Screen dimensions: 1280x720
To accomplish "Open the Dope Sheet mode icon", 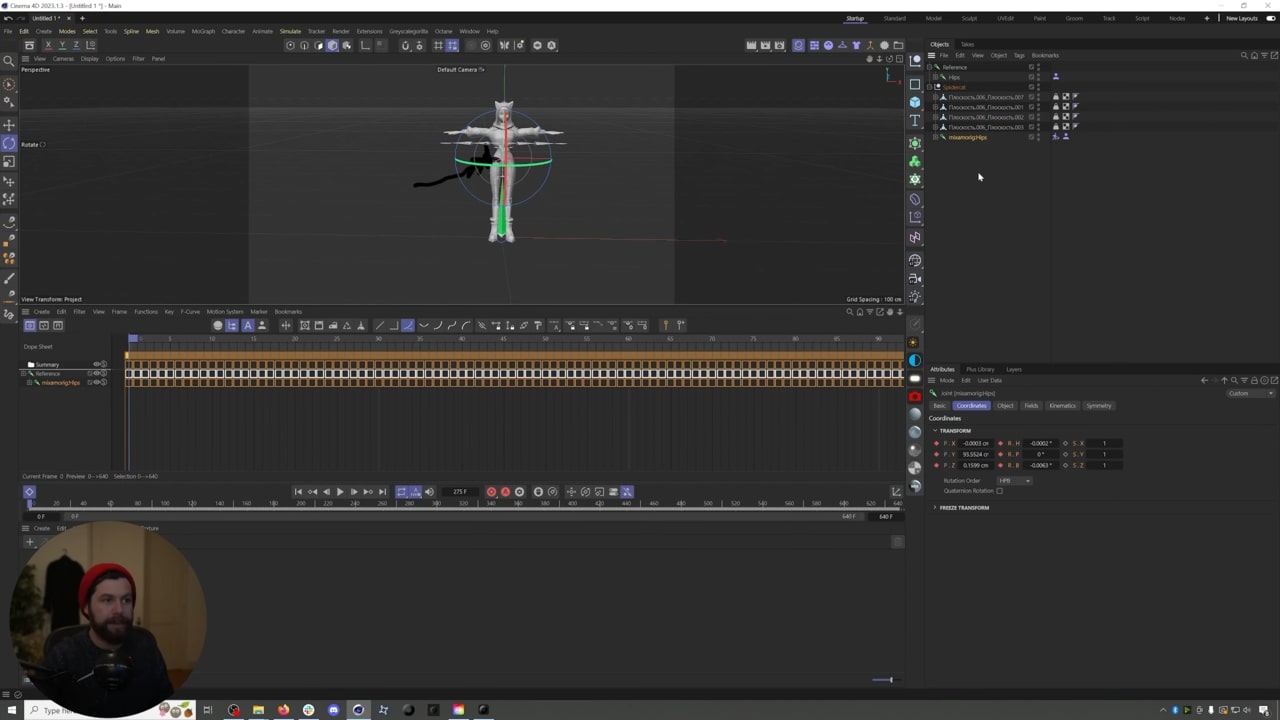I will click(x=30, y=325).
